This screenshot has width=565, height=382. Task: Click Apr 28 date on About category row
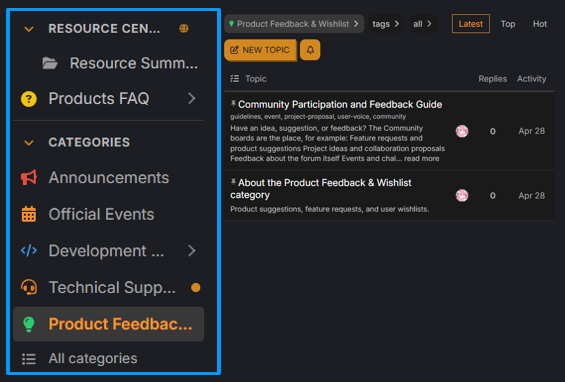click(x=531, y=196)
